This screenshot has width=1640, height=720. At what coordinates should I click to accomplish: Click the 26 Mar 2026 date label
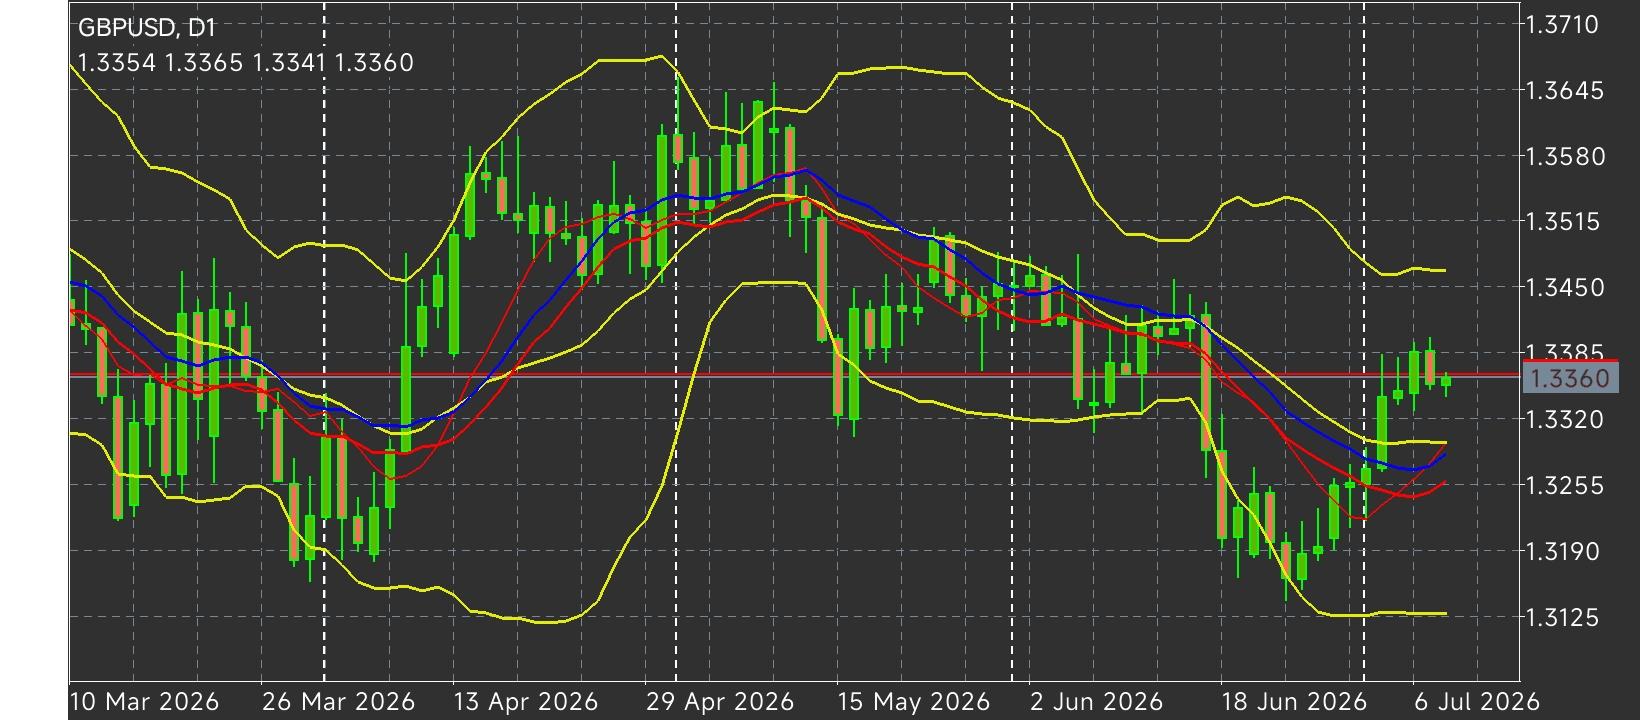(x=338, y=701)
